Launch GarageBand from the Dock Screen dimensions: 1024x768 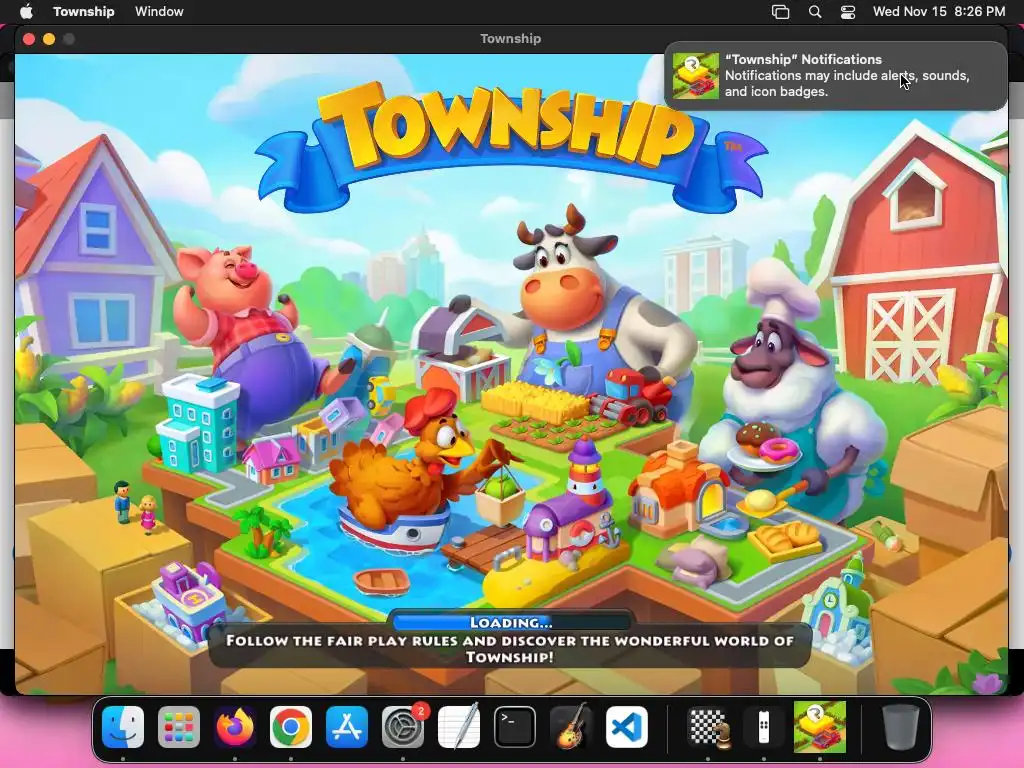(571, 727)
